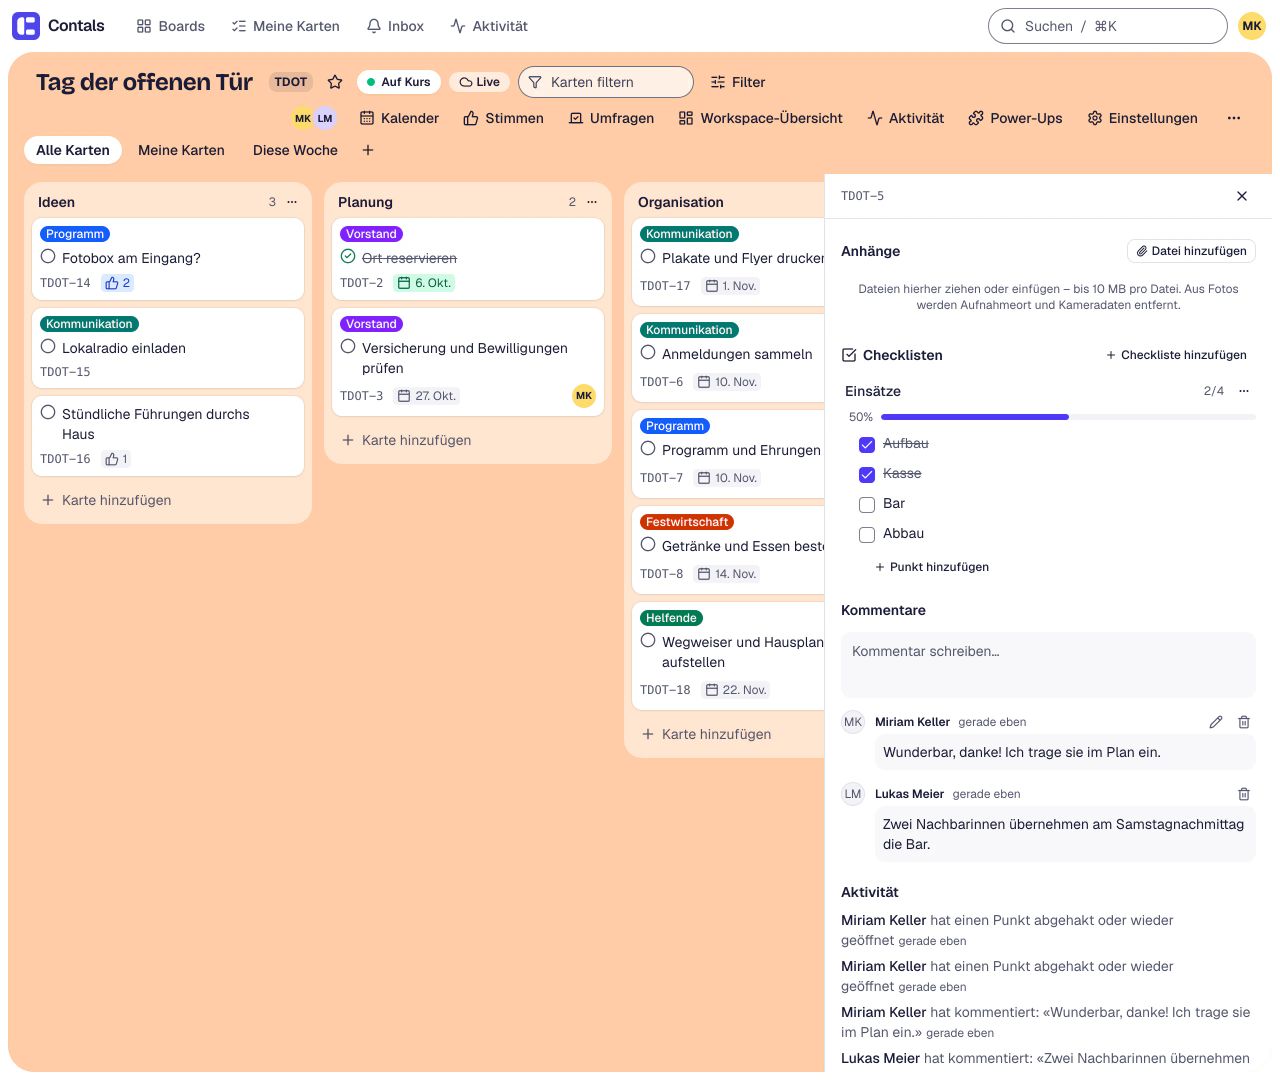Open the Stimmen view
This screenshot has width=1280, height=1080.
click(x=503, y=118)
